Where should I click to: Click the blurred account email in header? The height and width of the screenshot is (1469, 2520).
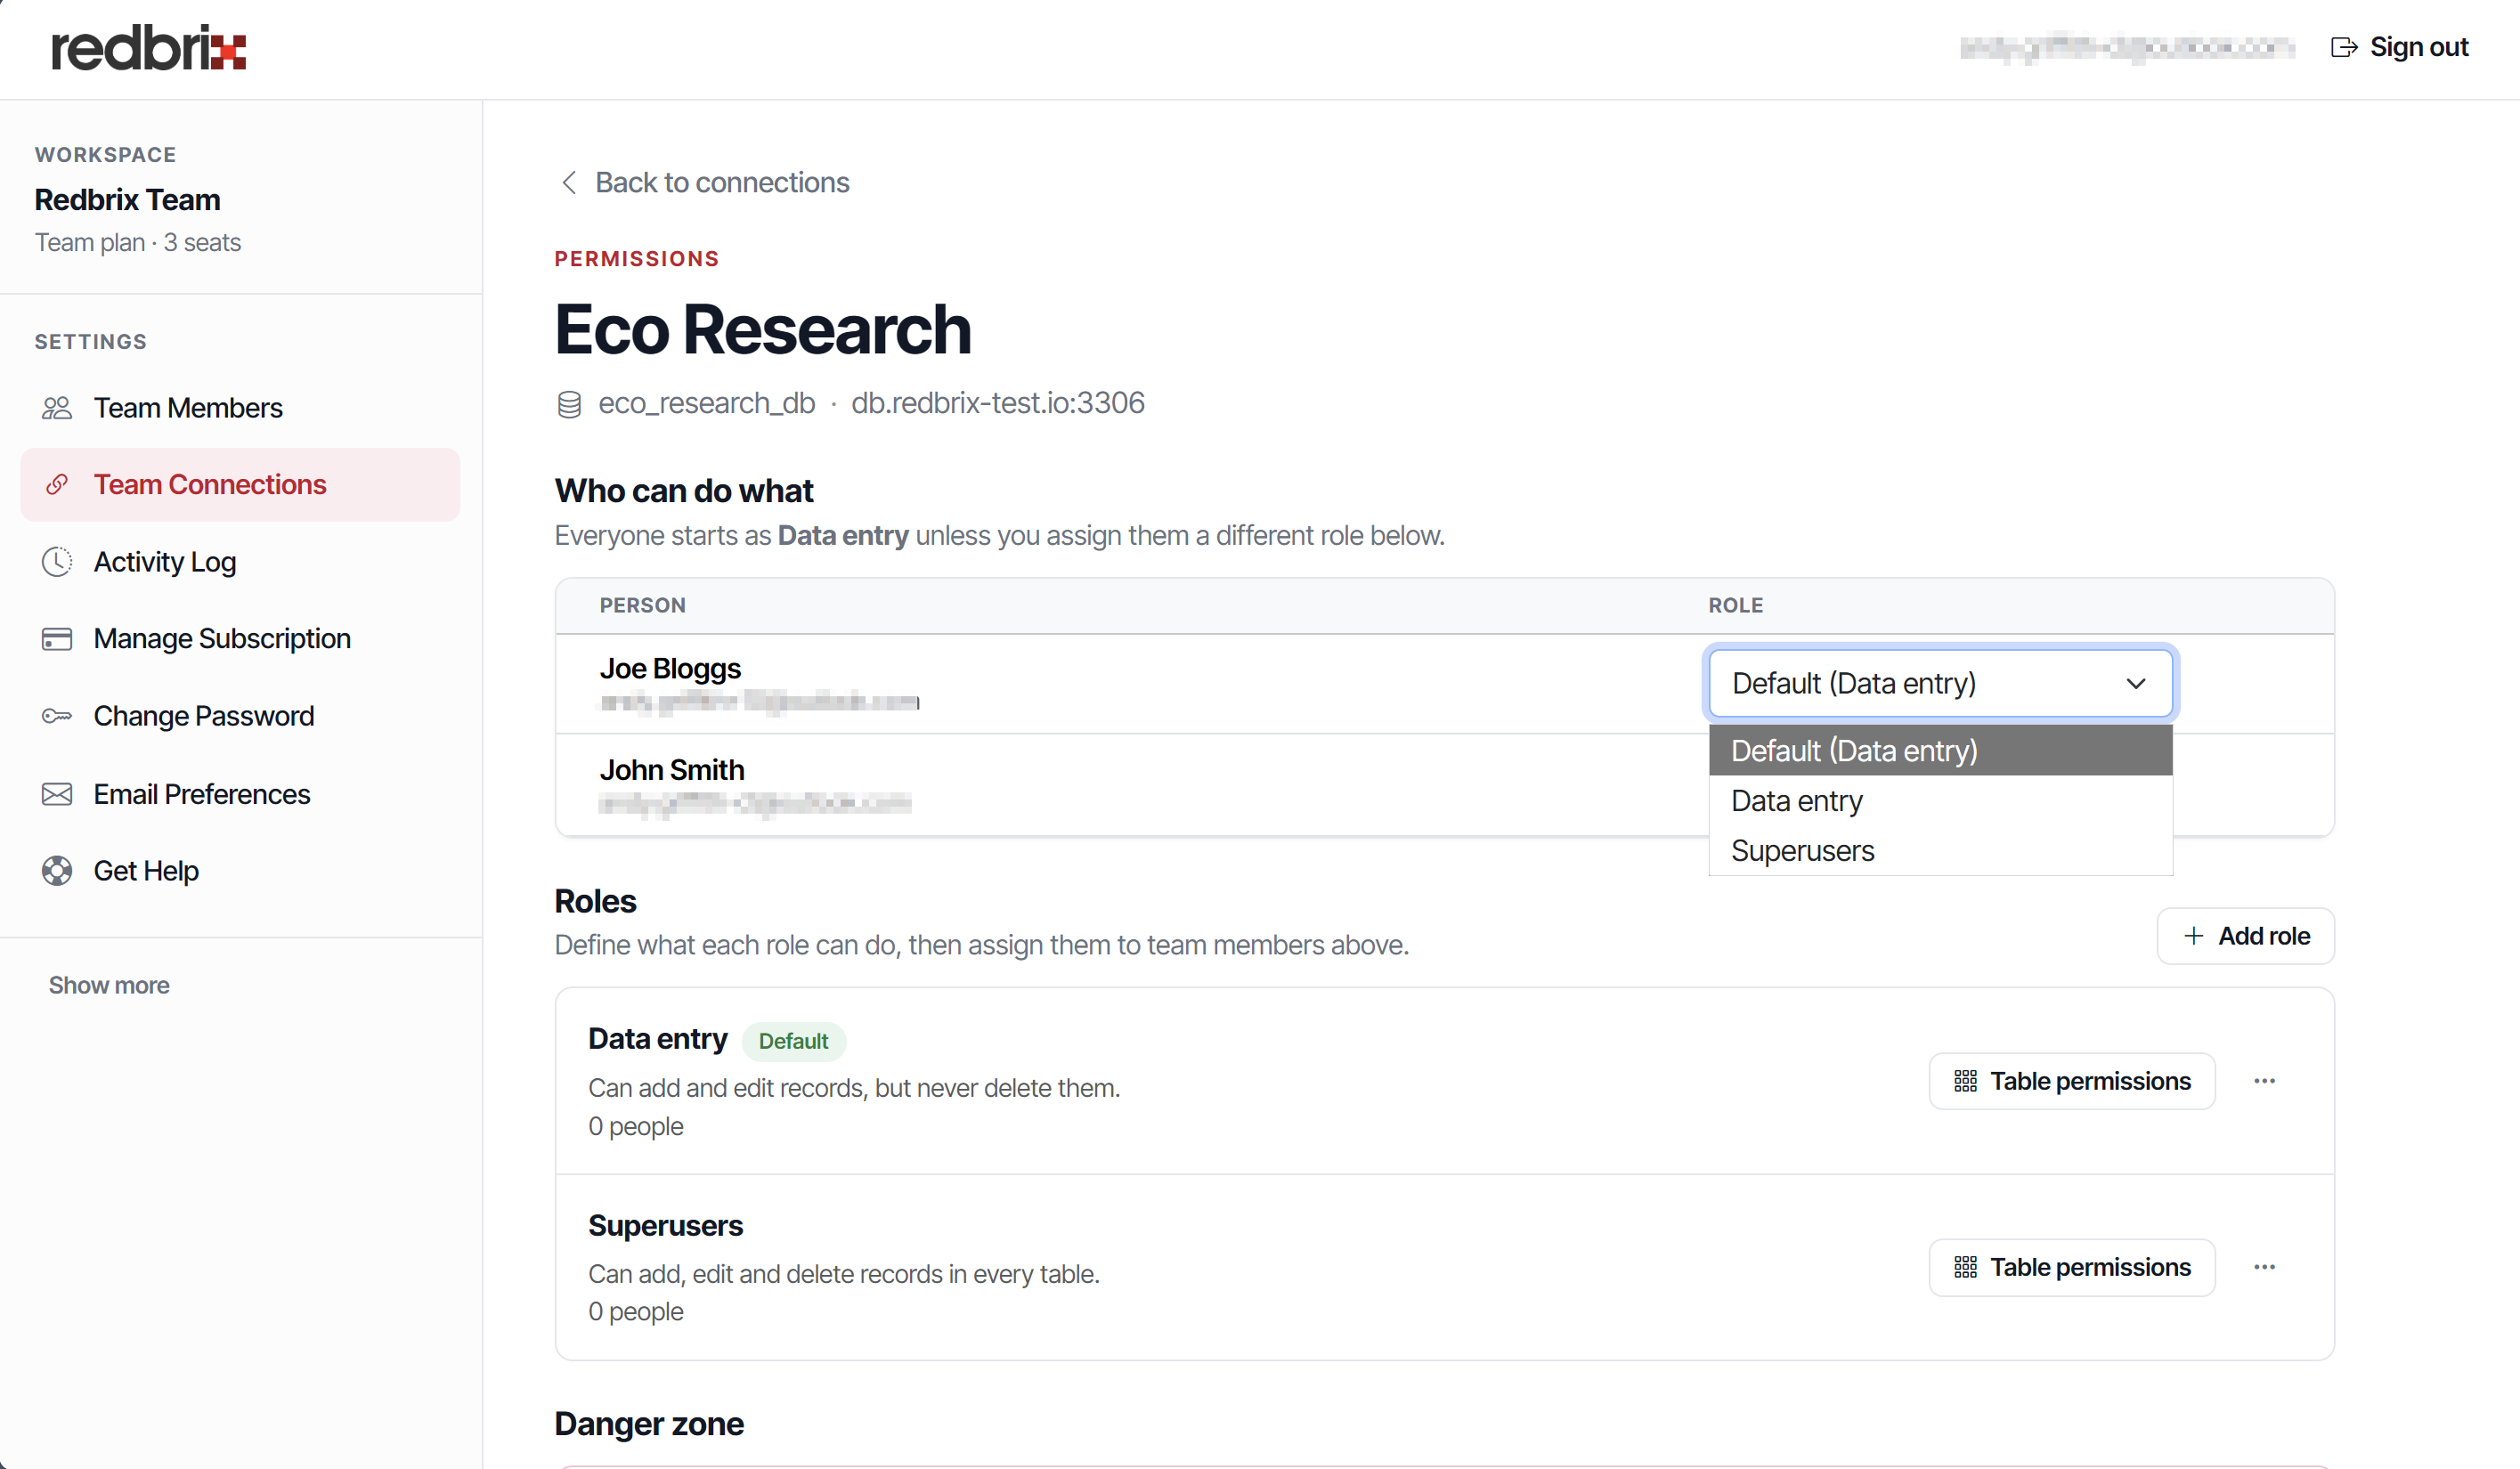(x=2127, y=47)
